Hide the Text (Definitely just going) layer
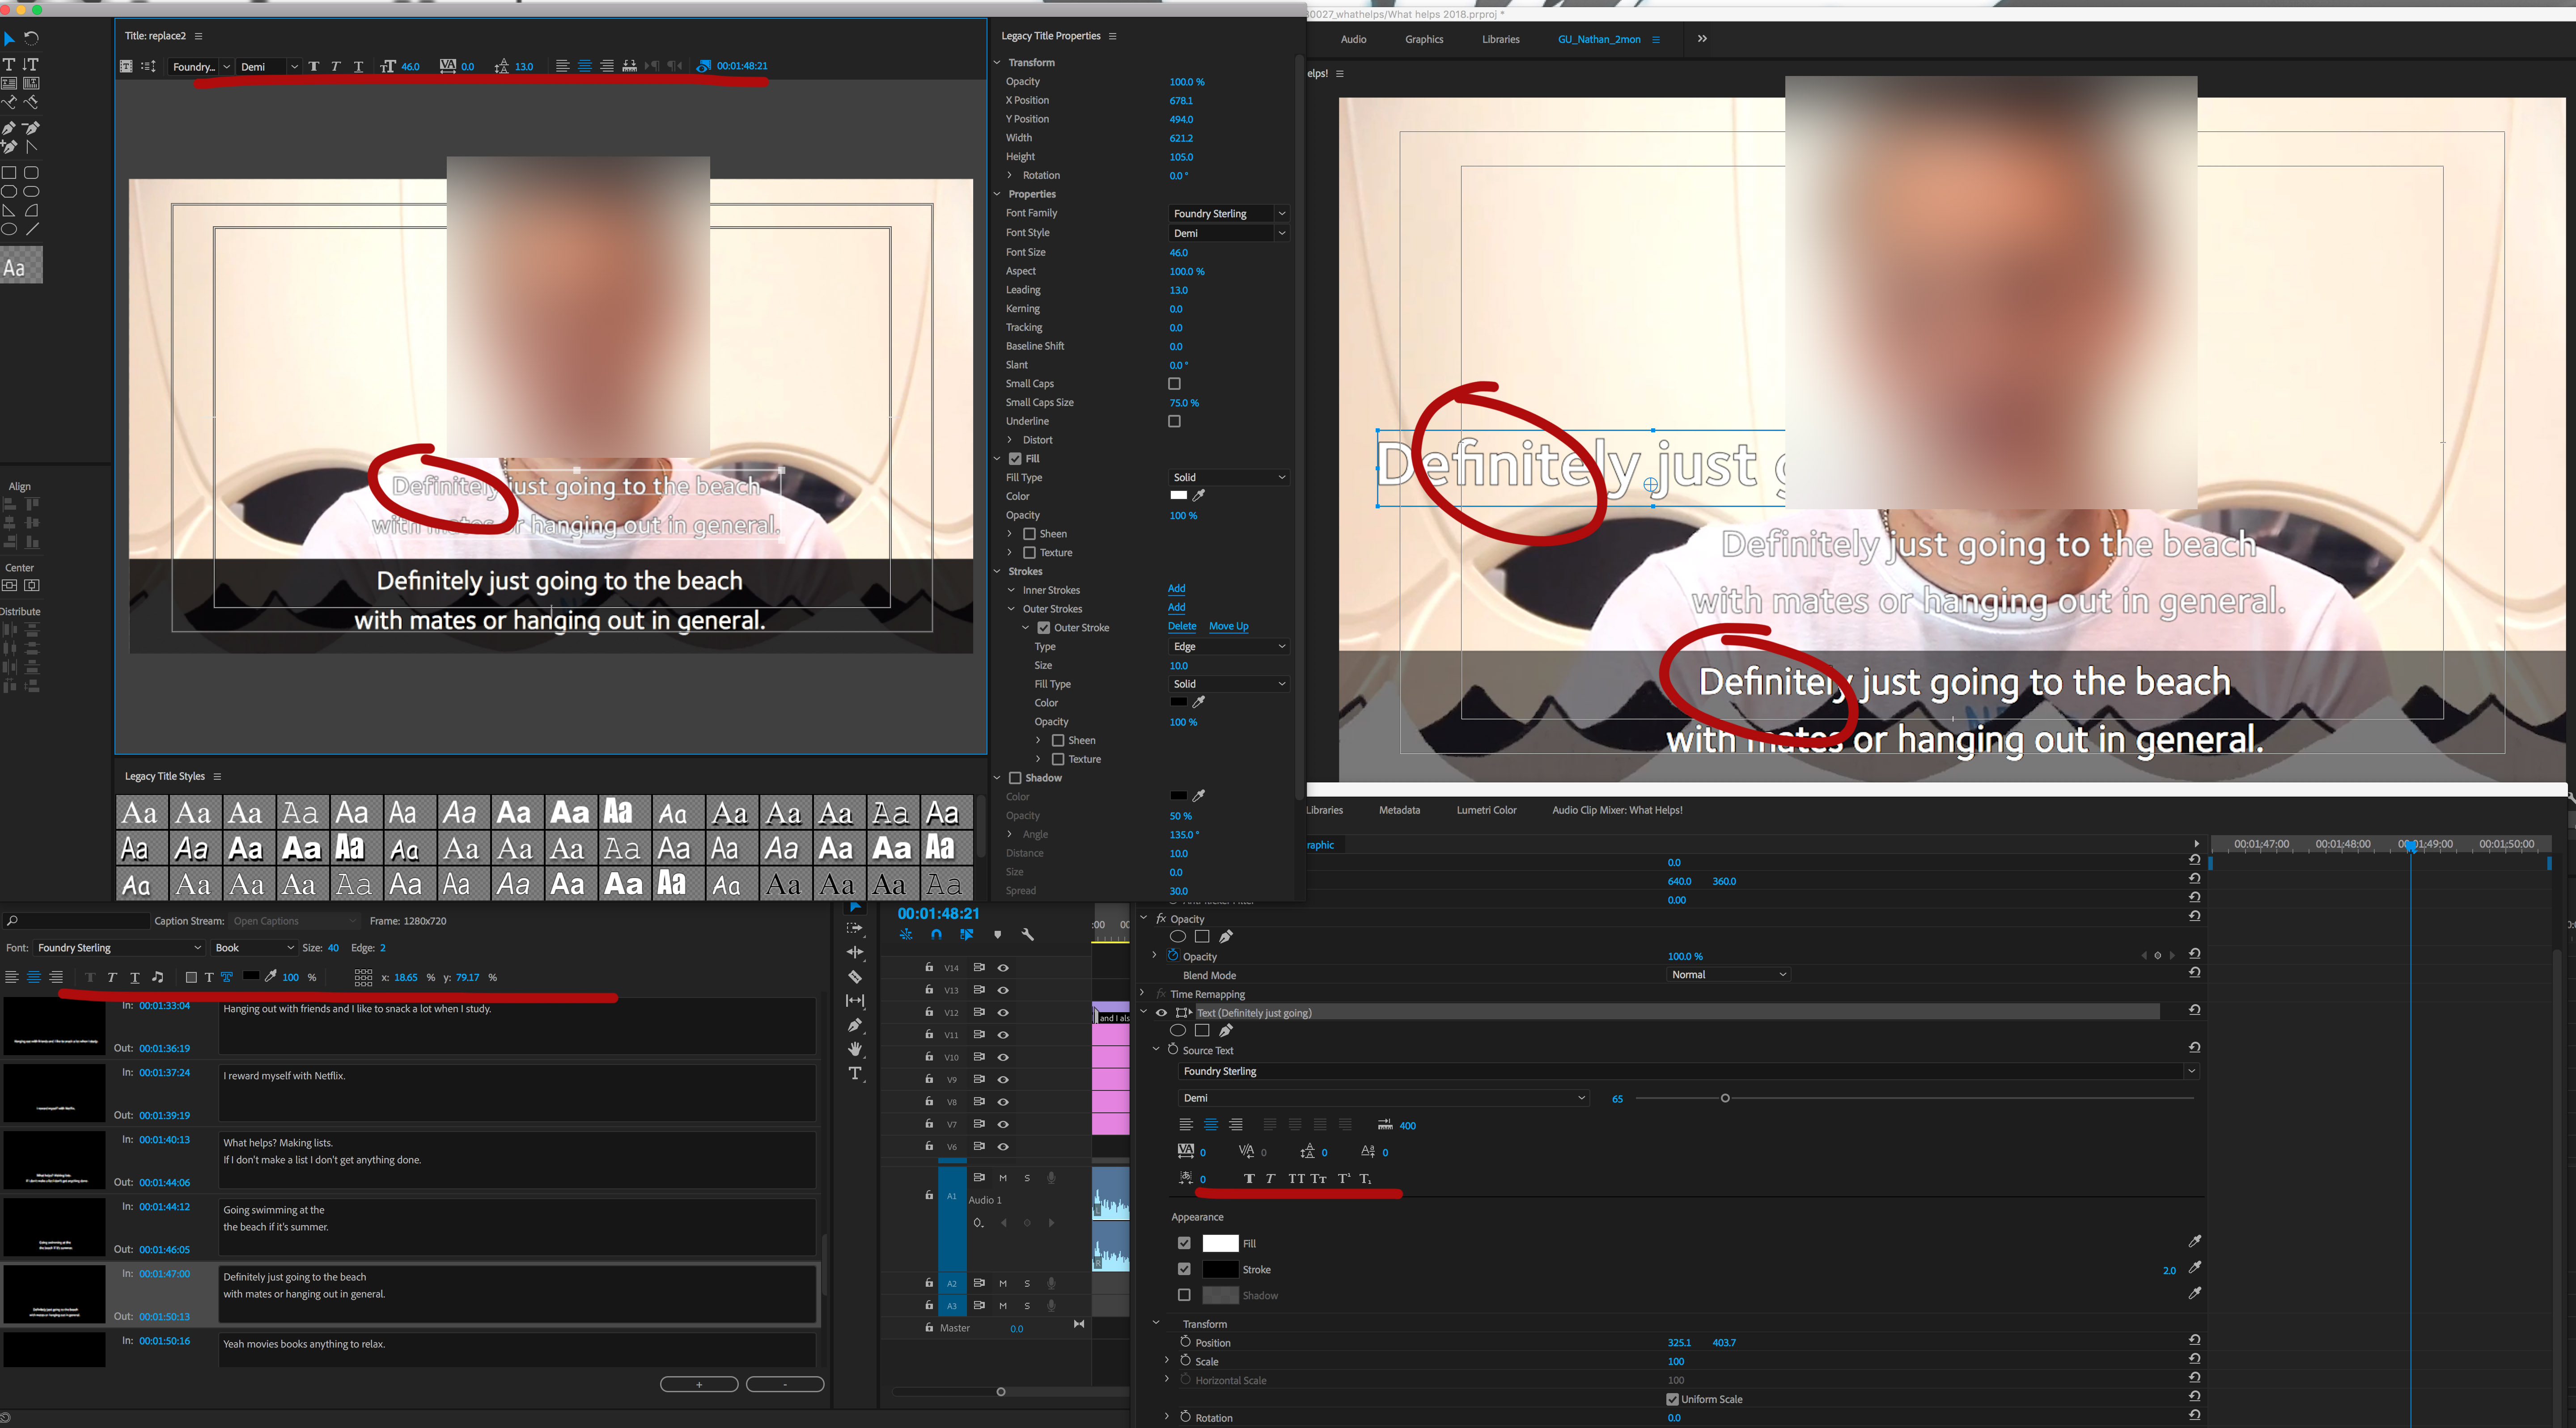2576x1428 pixels. (1161, 1013)
